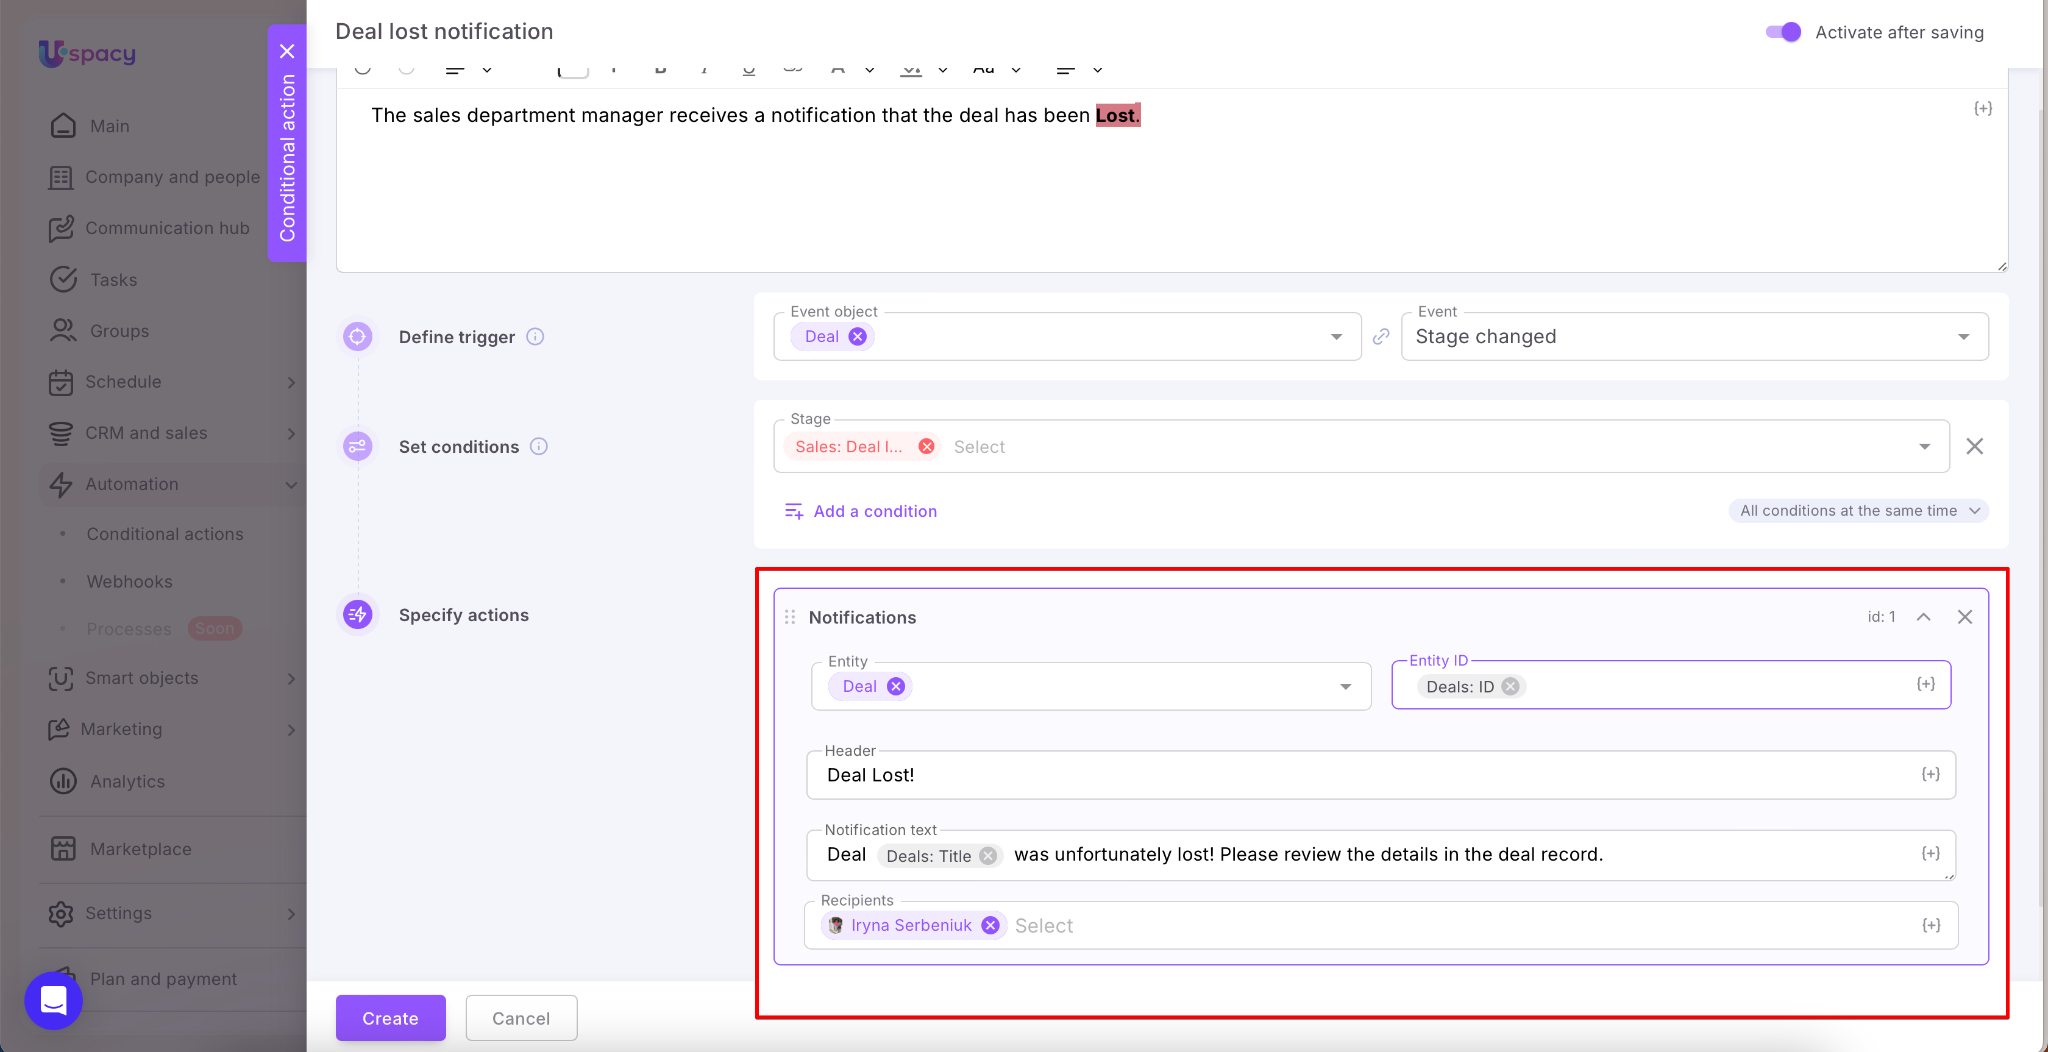Open the Entity dropdown in Notifications
The image size is (2048, 1052).
pos(1345,687)
